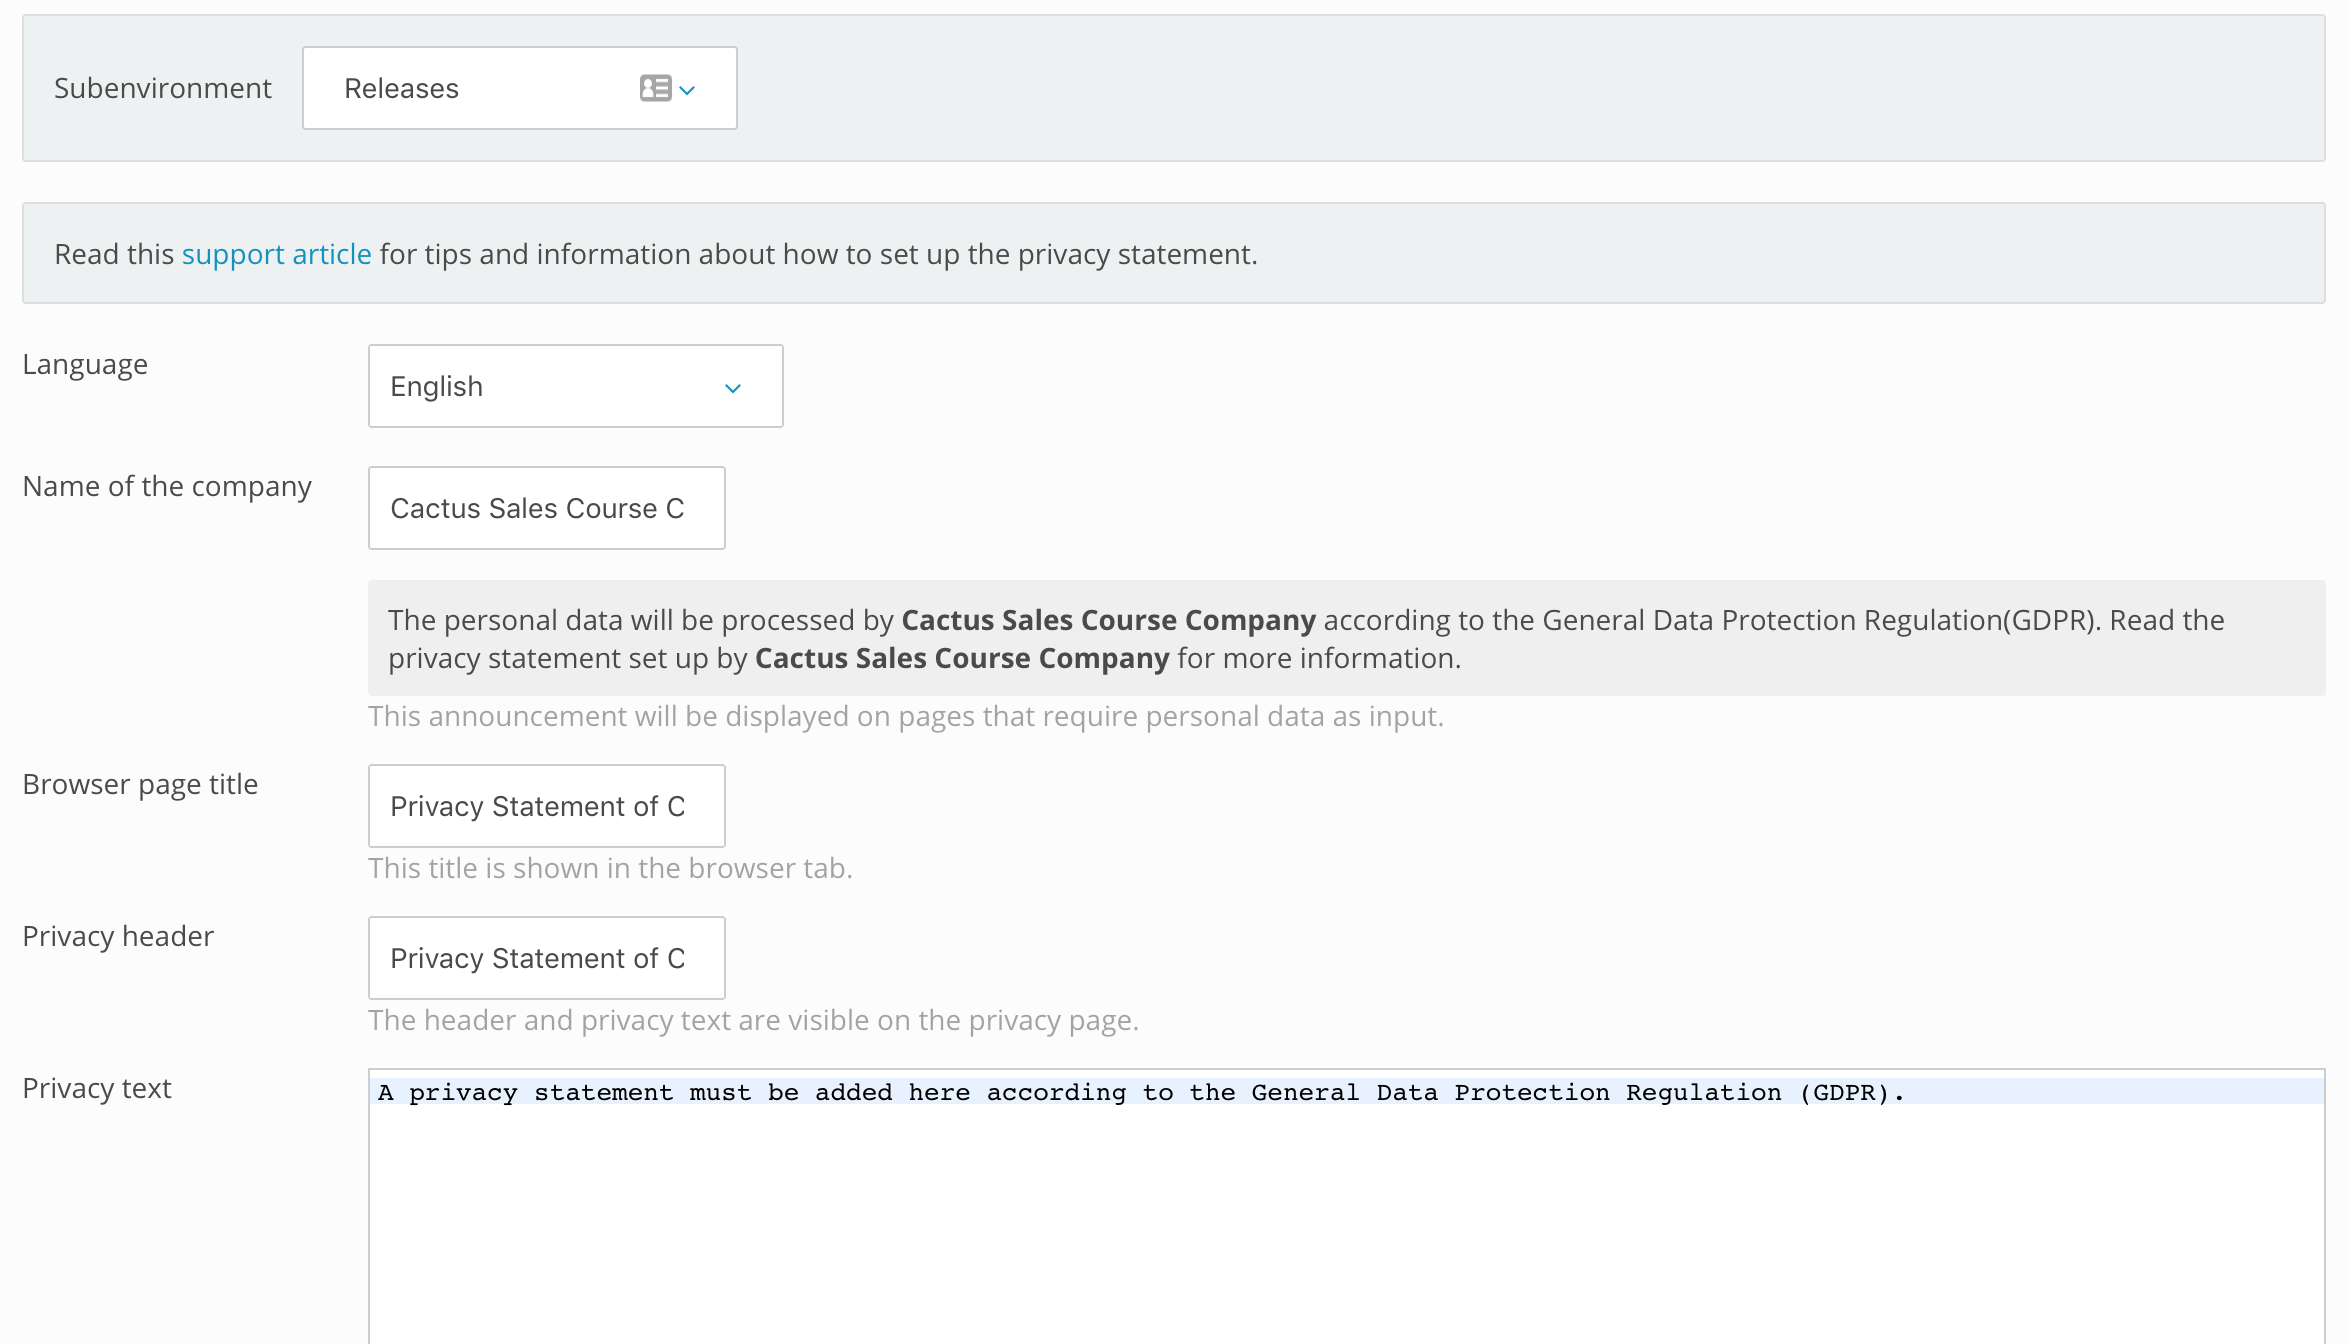This screenshot has height=1344, width=2348.
Task: Click the GDPR privacy statement text line
Action: pos(1140,1092)
